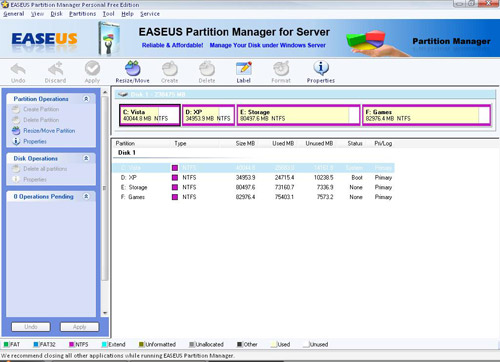The image size is (500, 362).
Task: Open the Tool menu
Action: point(108,14)
